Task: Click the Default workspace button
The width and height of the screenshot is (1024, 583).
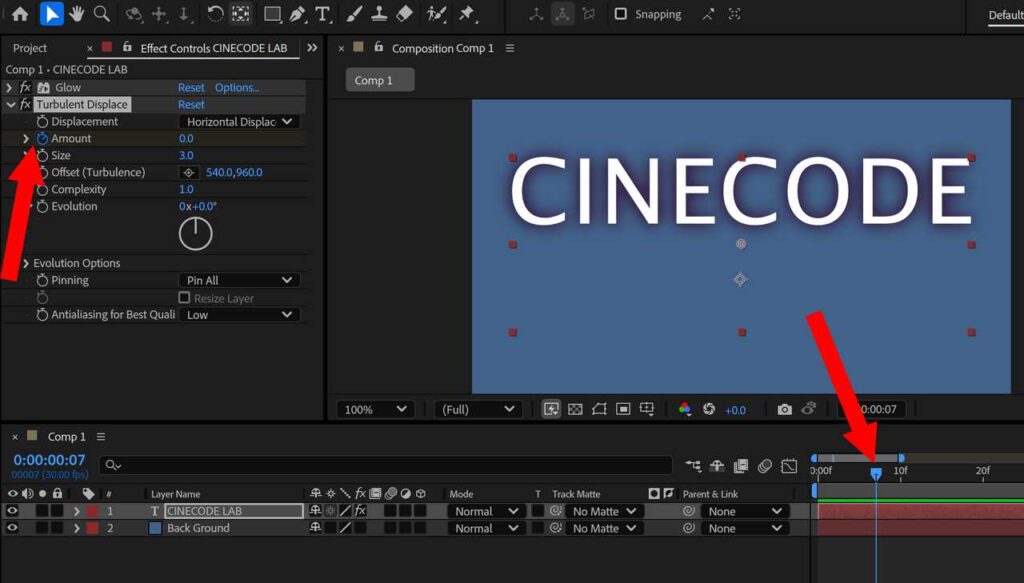Action: tap(1005, 14)
